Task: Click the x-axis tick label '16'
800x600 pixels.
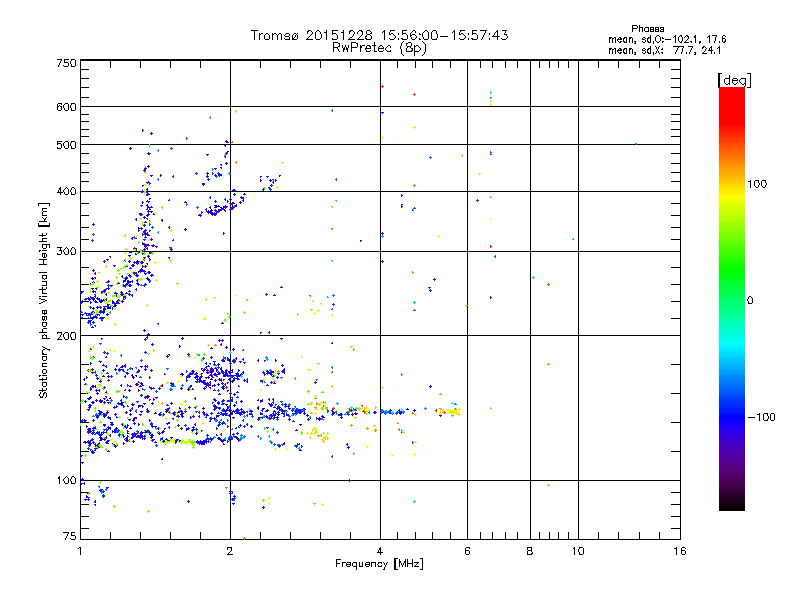Action: (680, 551)
